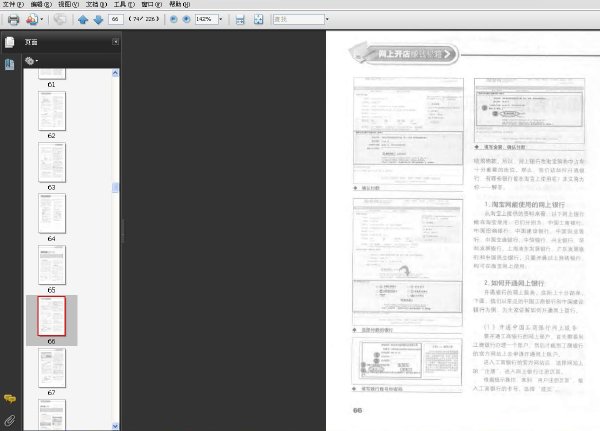600x431 pixels.
Task: Open the 帮助 (Help) menu
Action: tap(179, 4)
